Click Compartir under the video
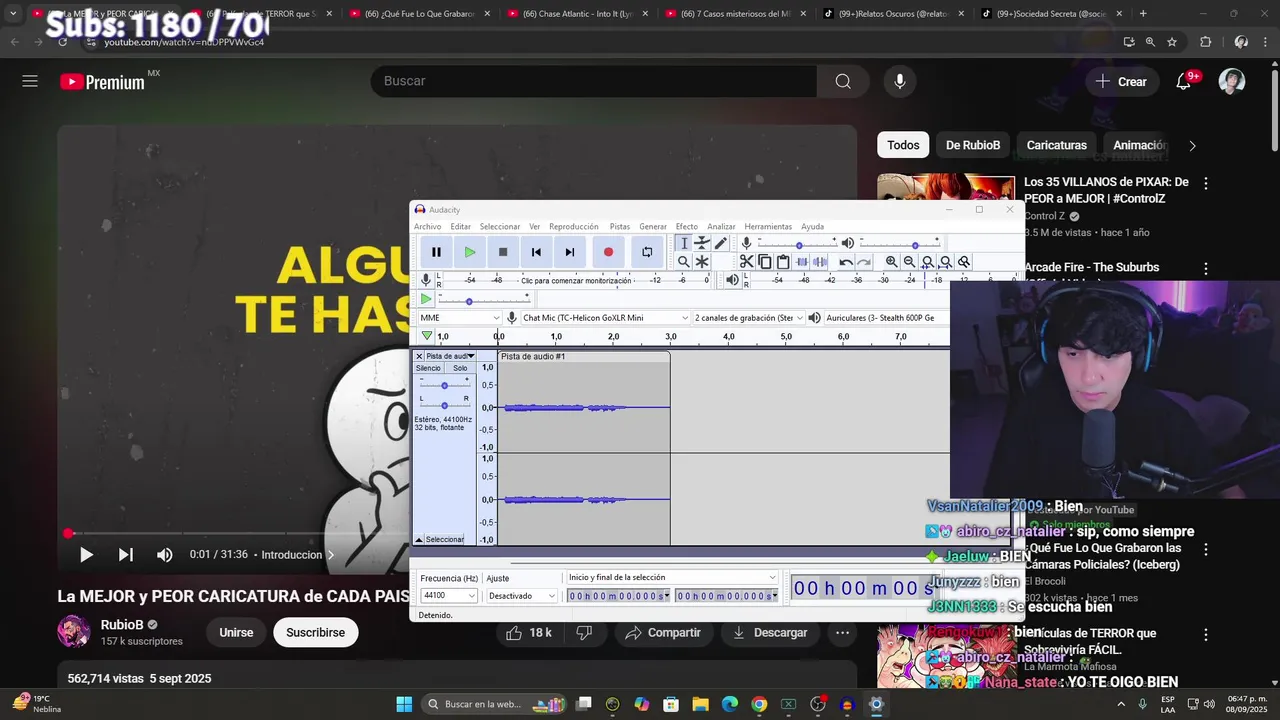1280x720 pixels. click(662, 632)
